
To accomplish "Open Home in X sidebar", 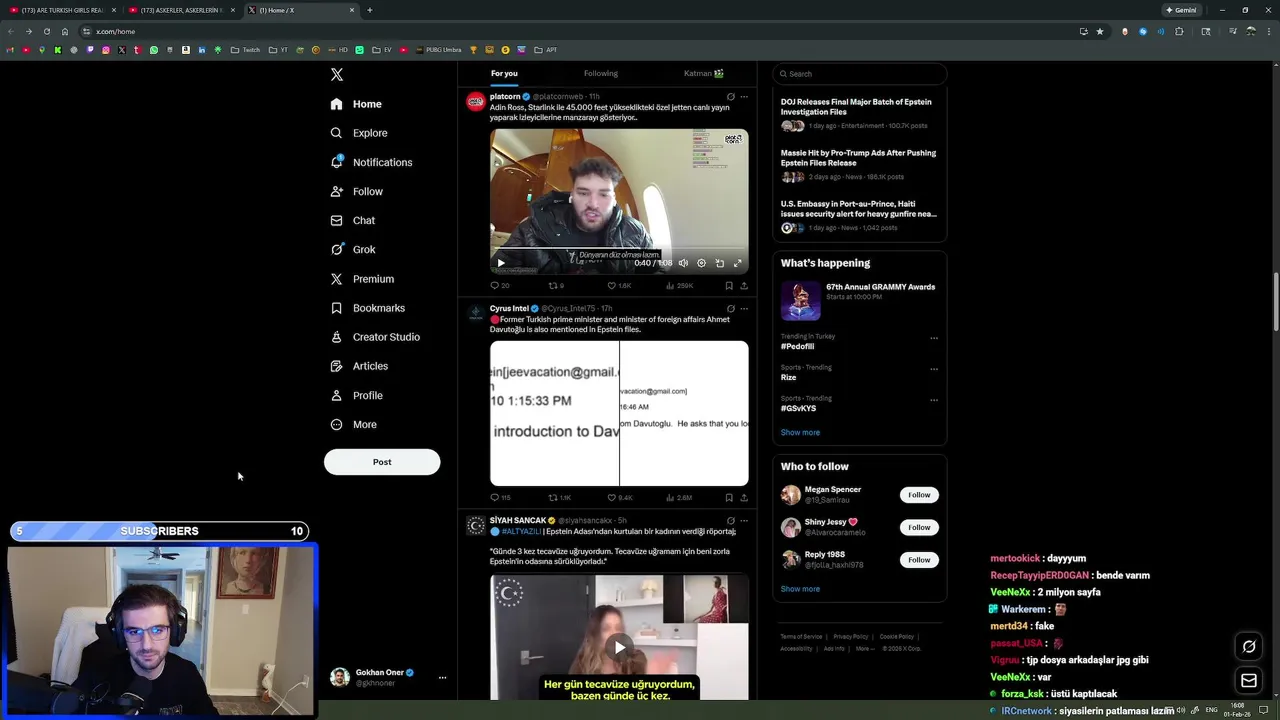I will pos(356,104).
